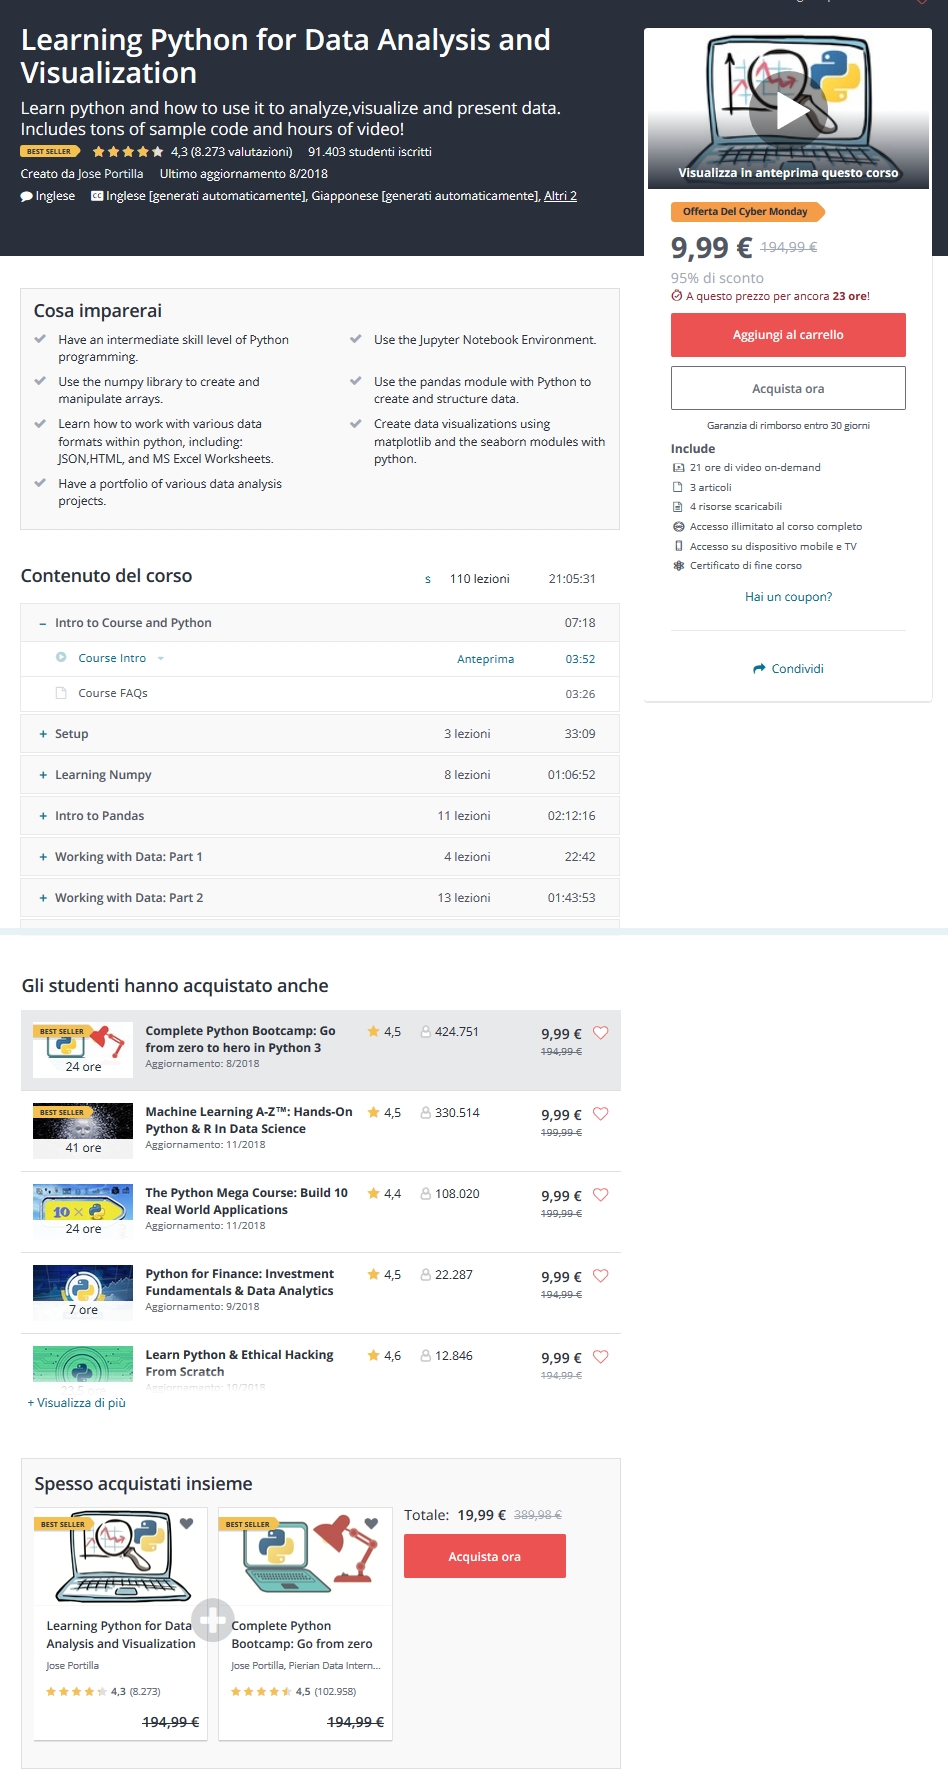Expand Working with Data: Part 2
This screenshot has width=948, height=1775.
[43, 898]
